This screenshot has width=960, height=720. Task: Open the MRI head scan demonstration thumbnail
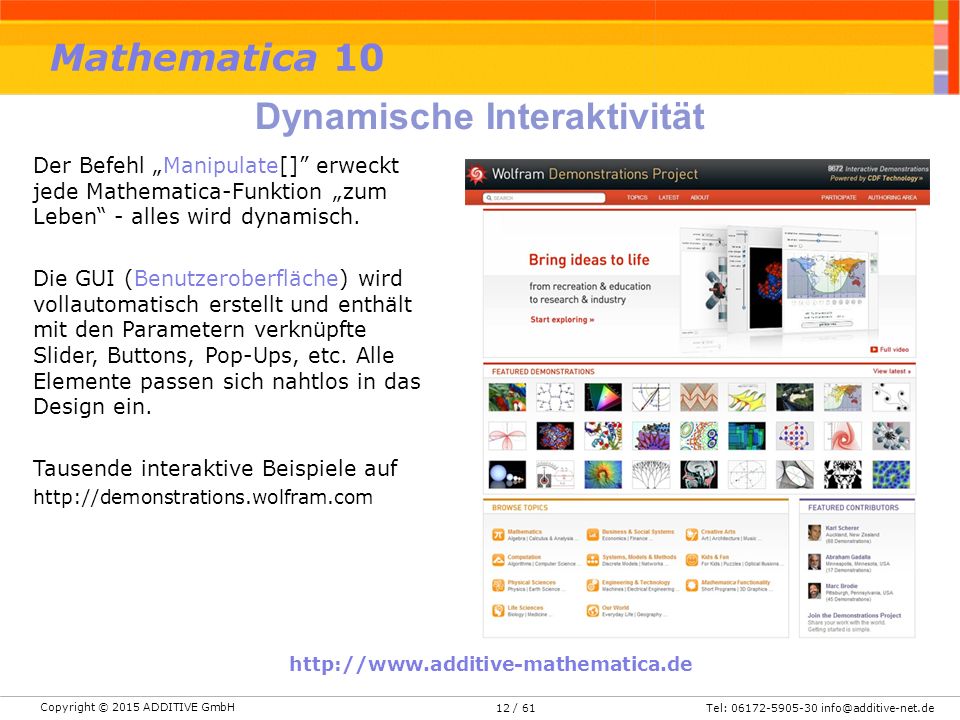pyautogui.click(x=699, y=474)
